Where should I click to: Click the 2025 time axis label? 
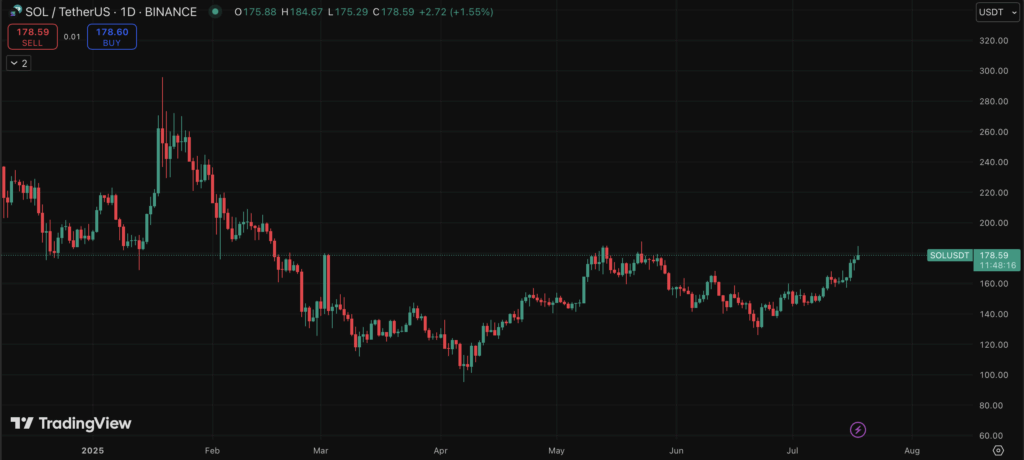coord(93,451)
